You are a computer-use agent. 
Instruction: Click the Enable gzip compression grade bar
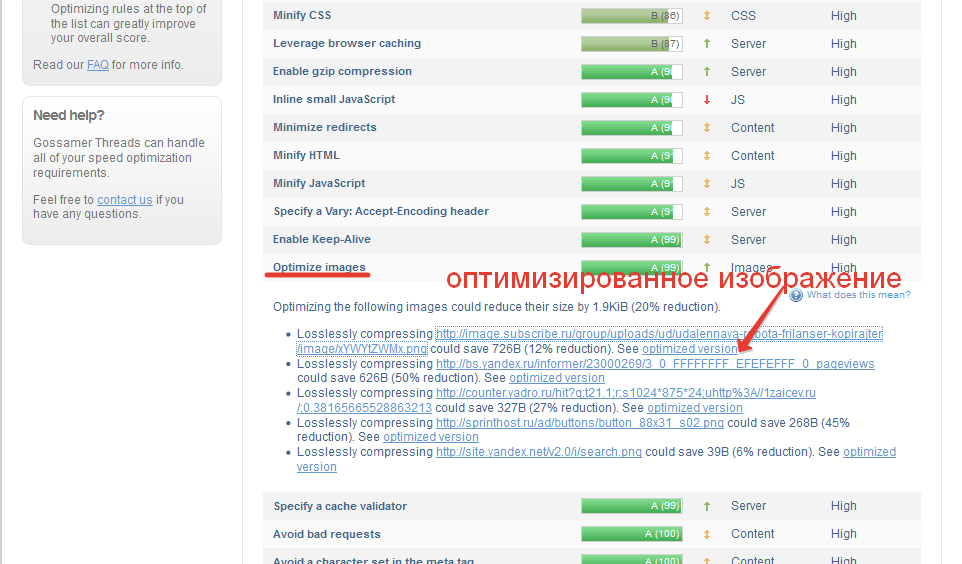(x=631, y=72)
